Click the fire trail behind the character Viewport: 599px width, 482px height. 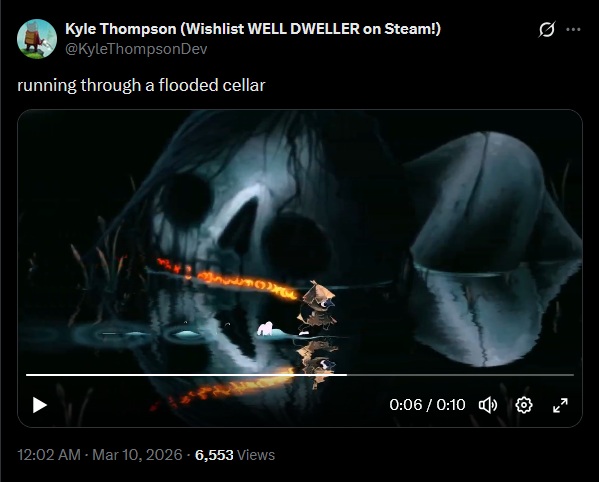pyautogui.click(x=227, y=279)
